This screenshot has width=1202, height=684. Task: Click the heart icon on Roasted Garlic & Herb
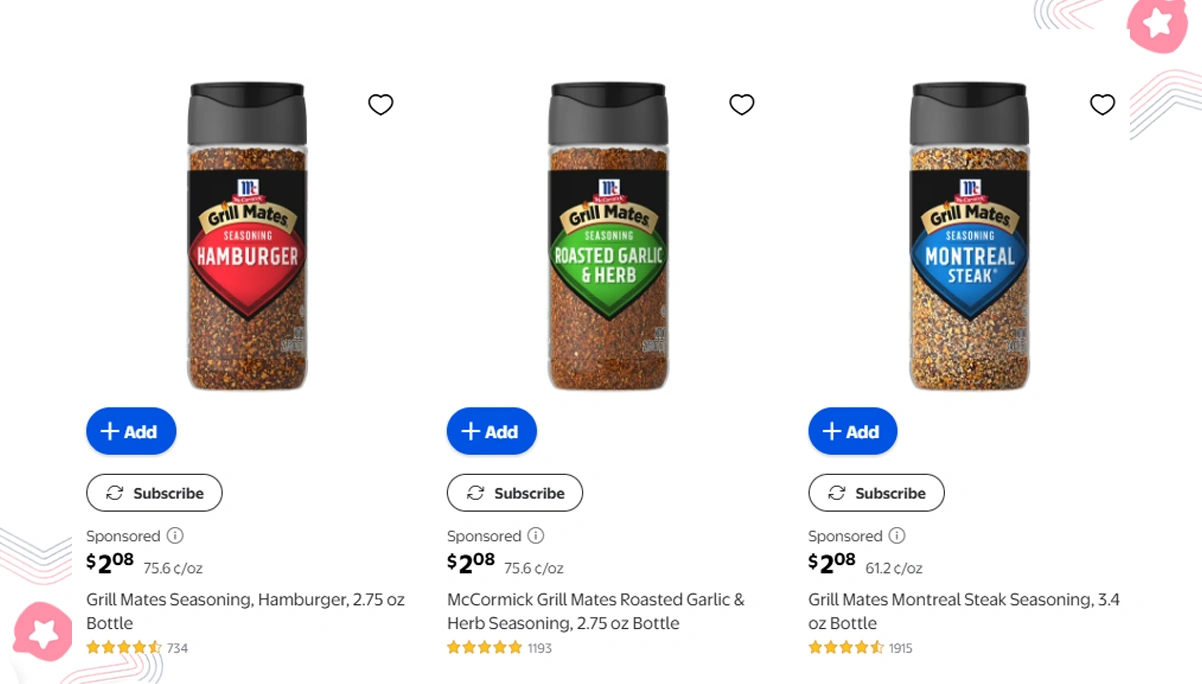741,104
